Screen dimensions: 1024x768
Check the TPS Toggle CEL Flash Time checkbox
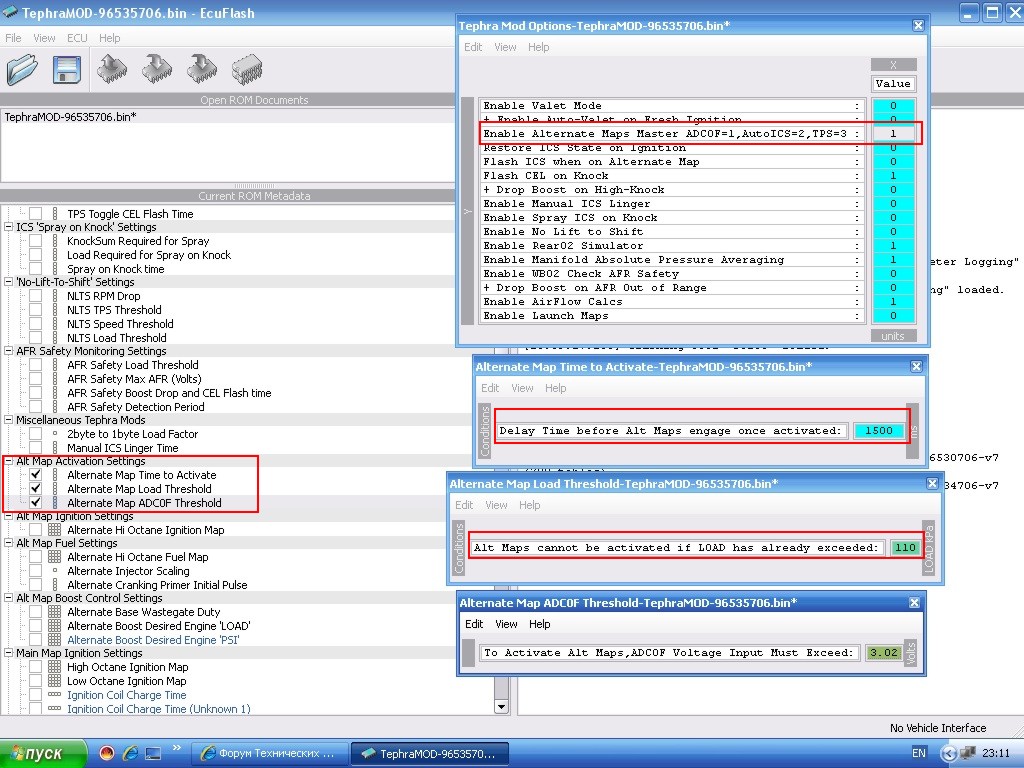point(35,214)
